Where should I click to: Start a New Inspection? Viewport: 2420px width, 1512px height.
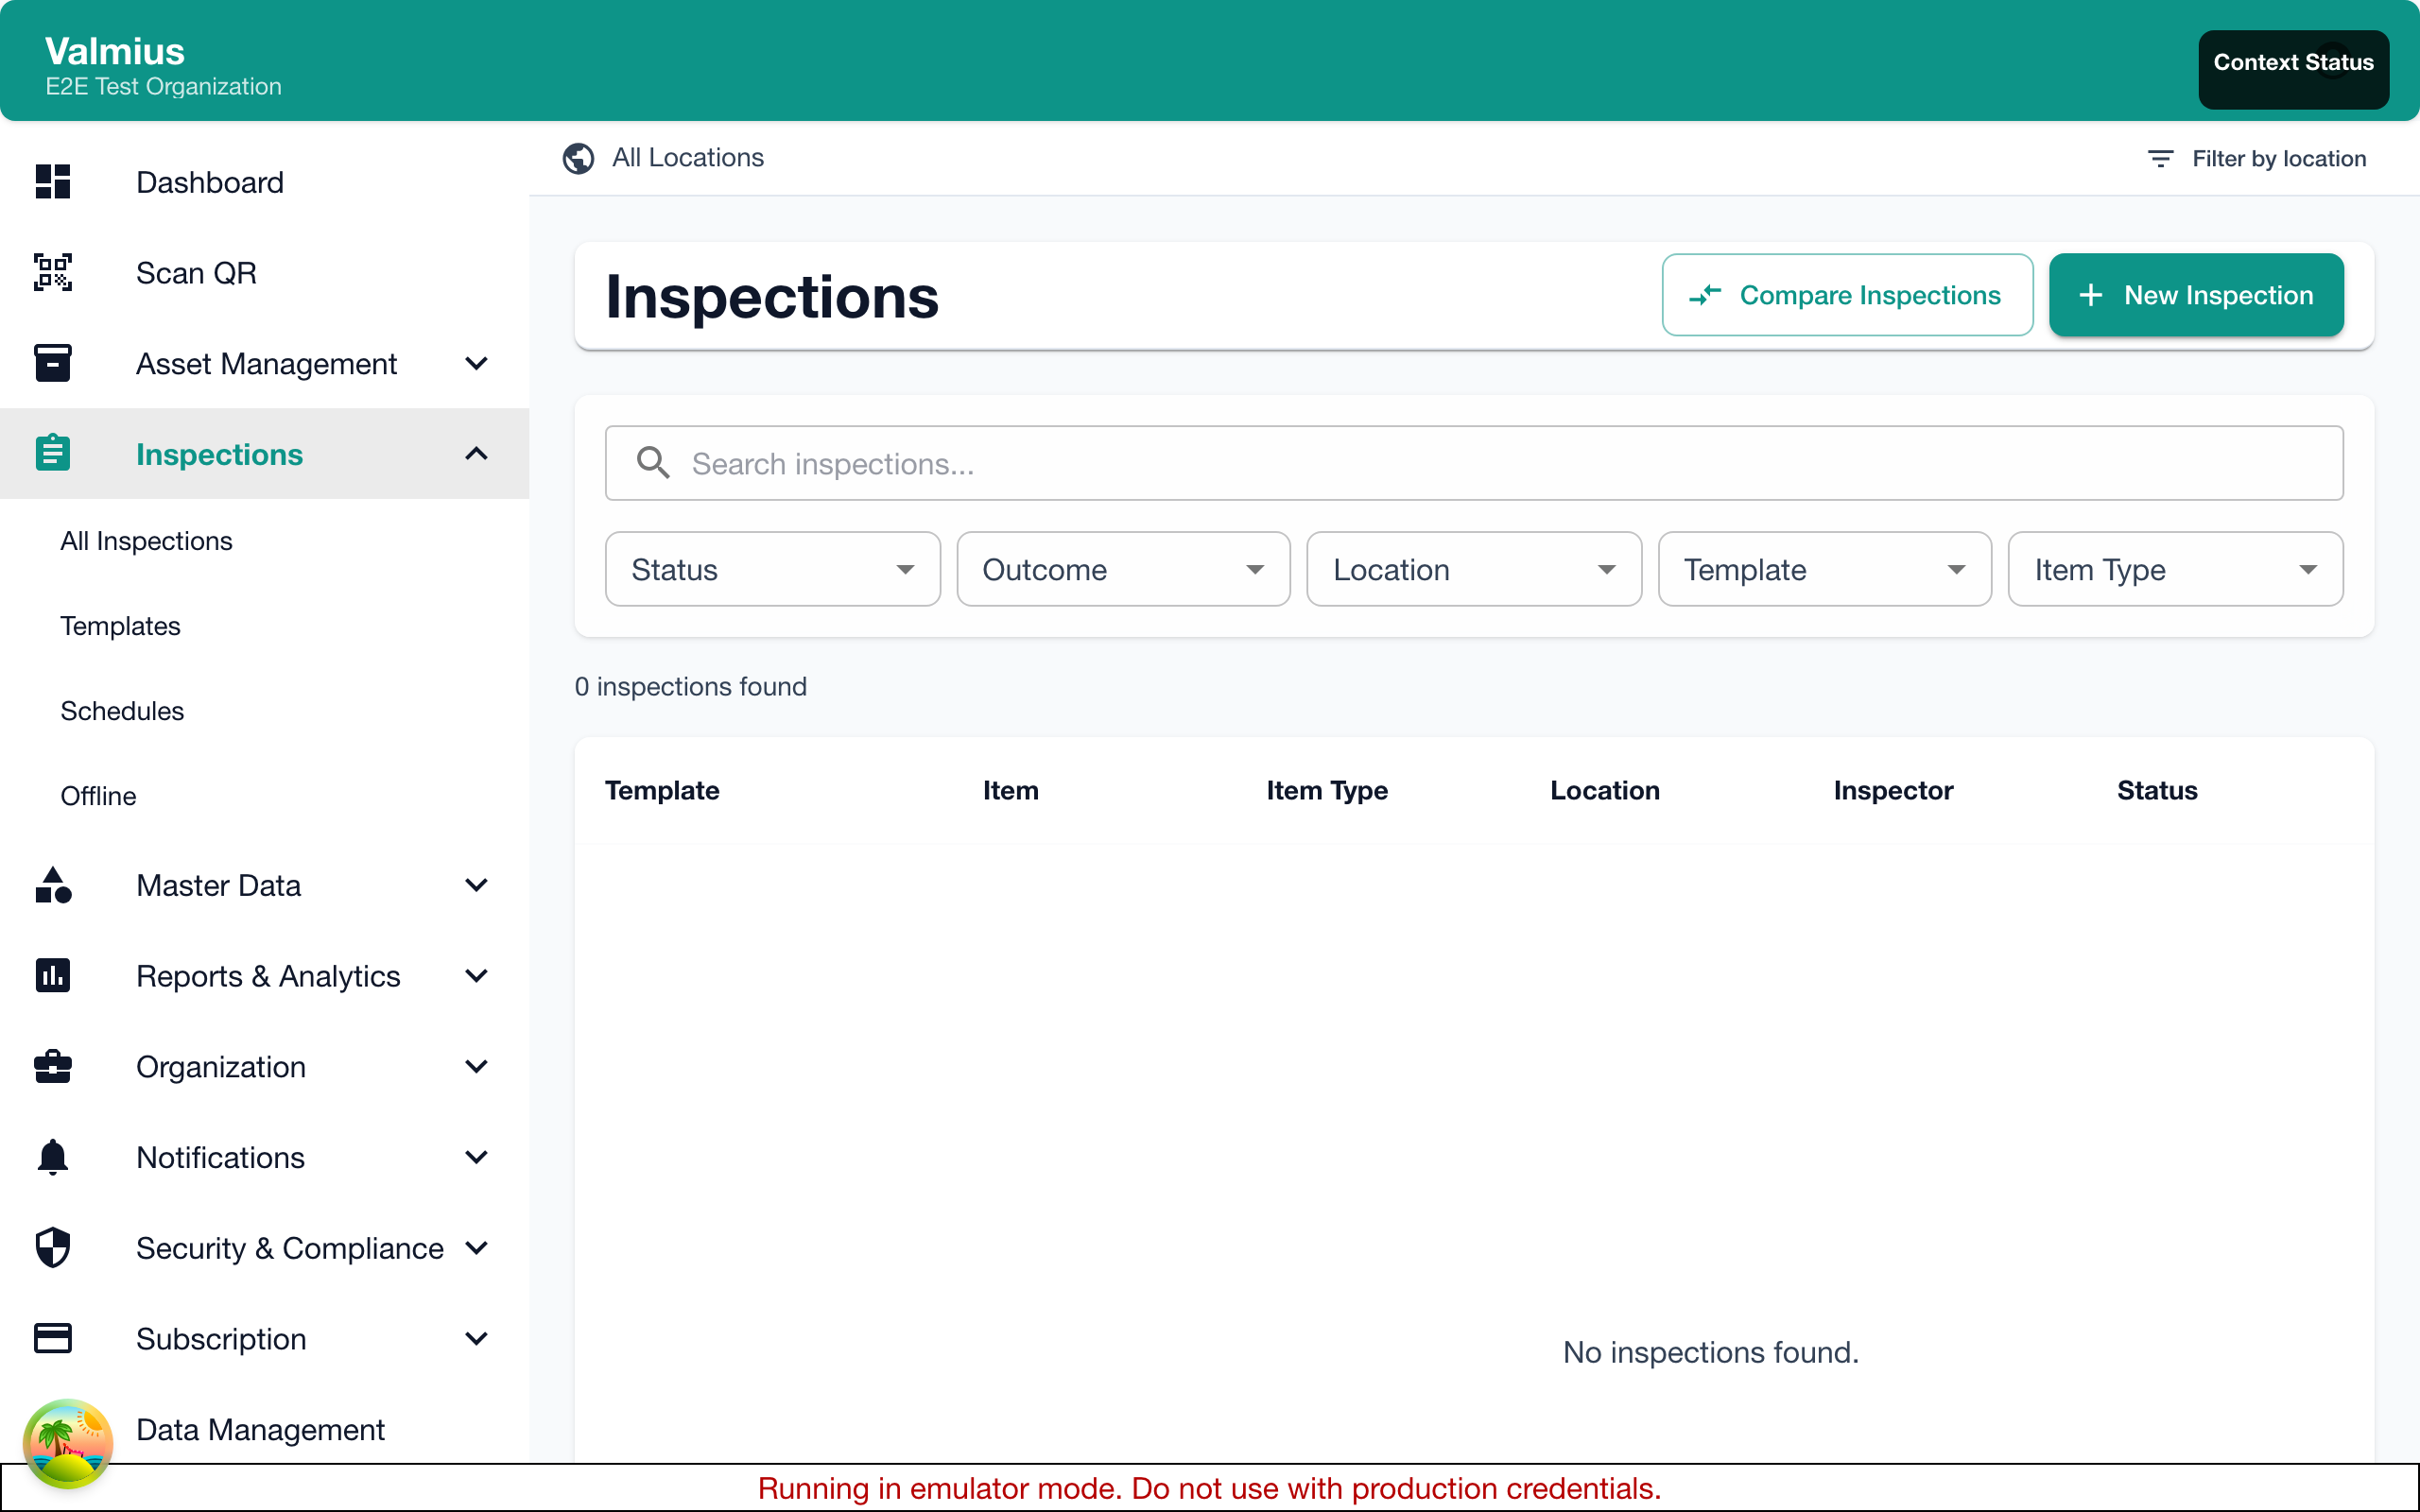coord(2196,294)
